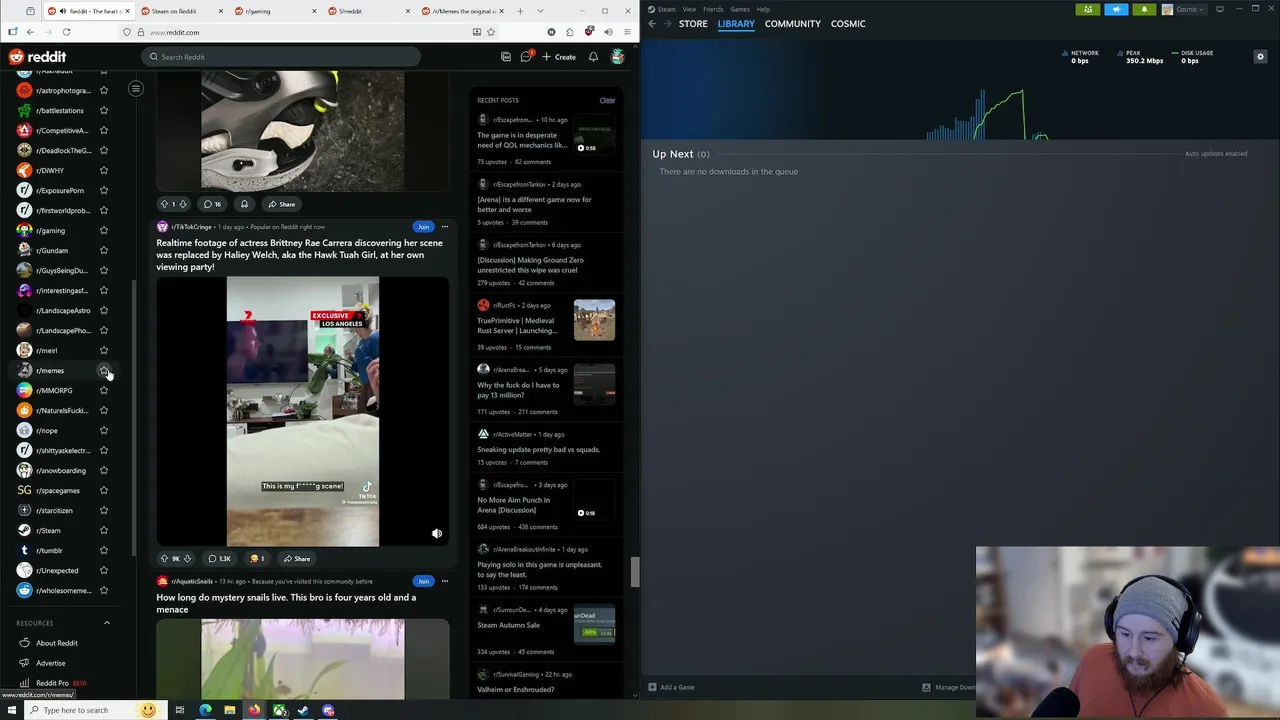Screen dimensions: 1280x720
Task: Favorite r/memes with star
Action: pyautogui.click(x=103, y=370)
